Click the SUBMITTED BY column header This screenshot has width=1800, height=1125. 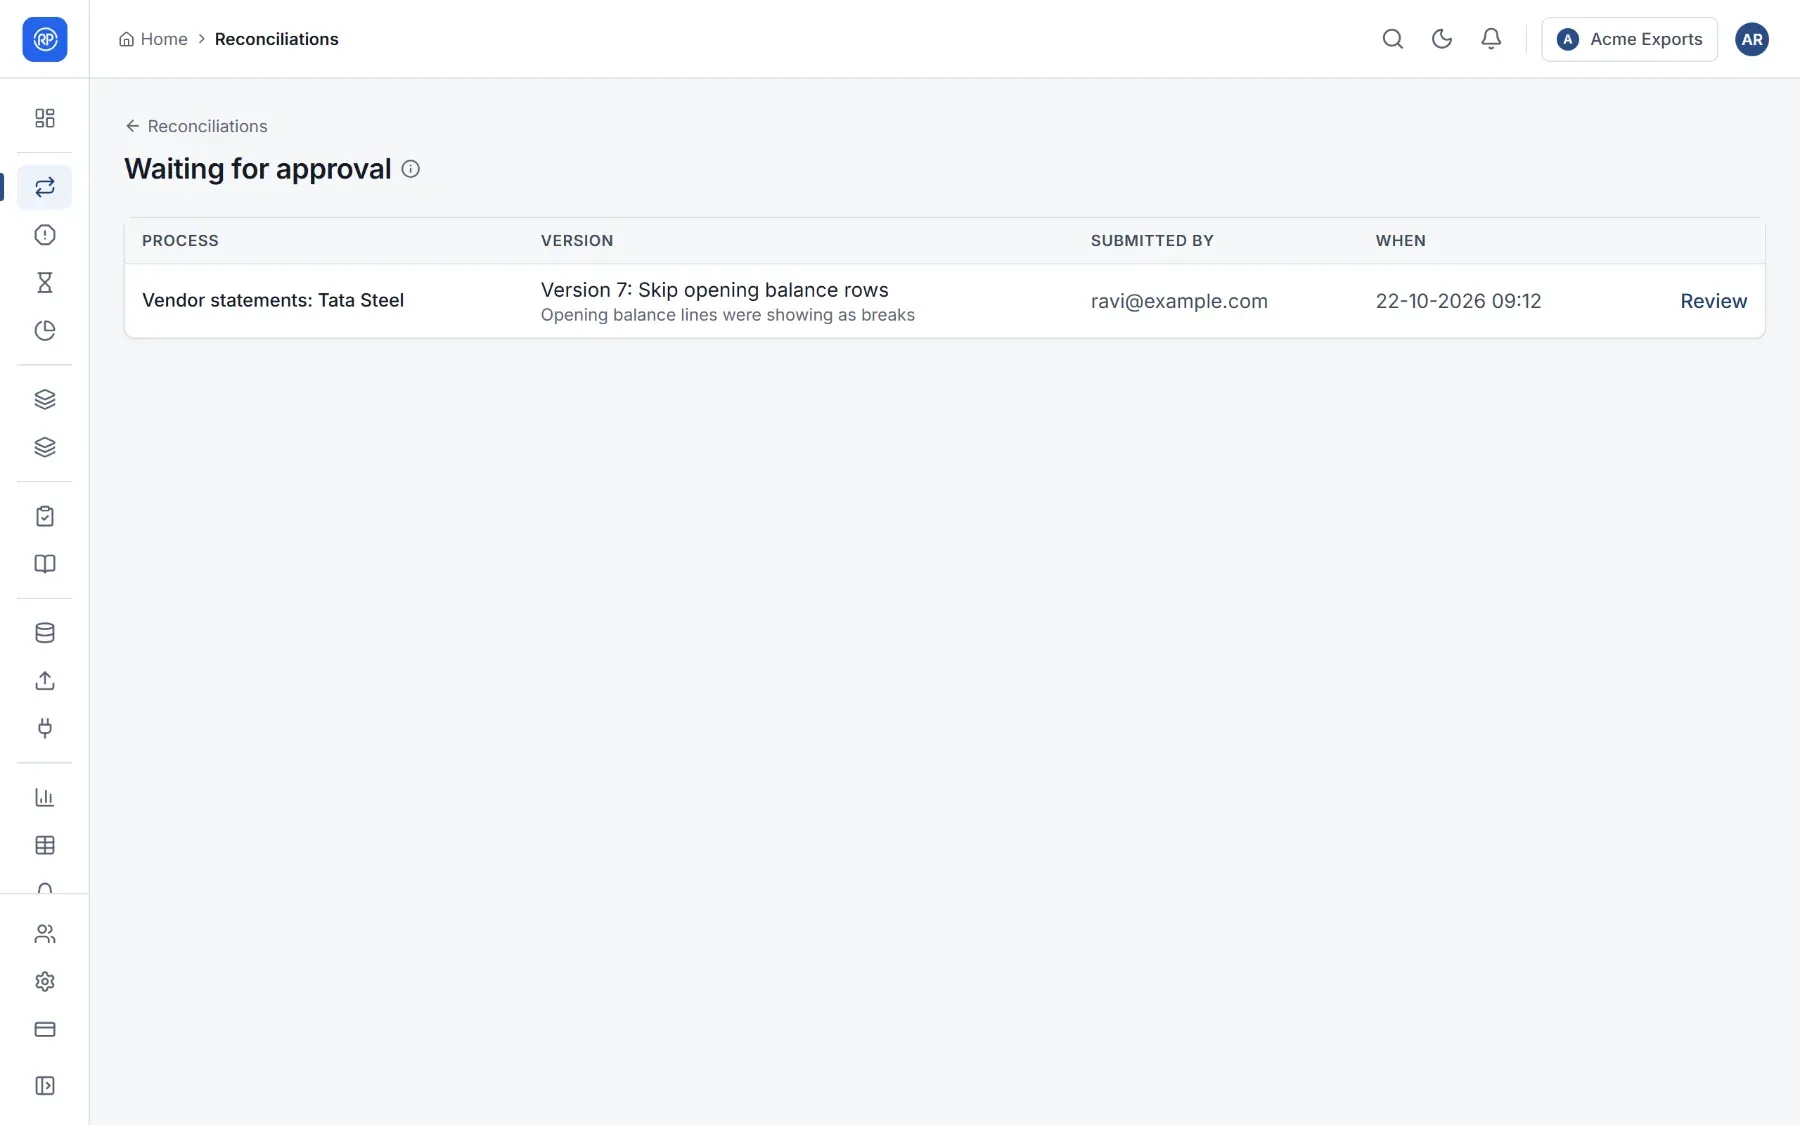point(1152,241)
